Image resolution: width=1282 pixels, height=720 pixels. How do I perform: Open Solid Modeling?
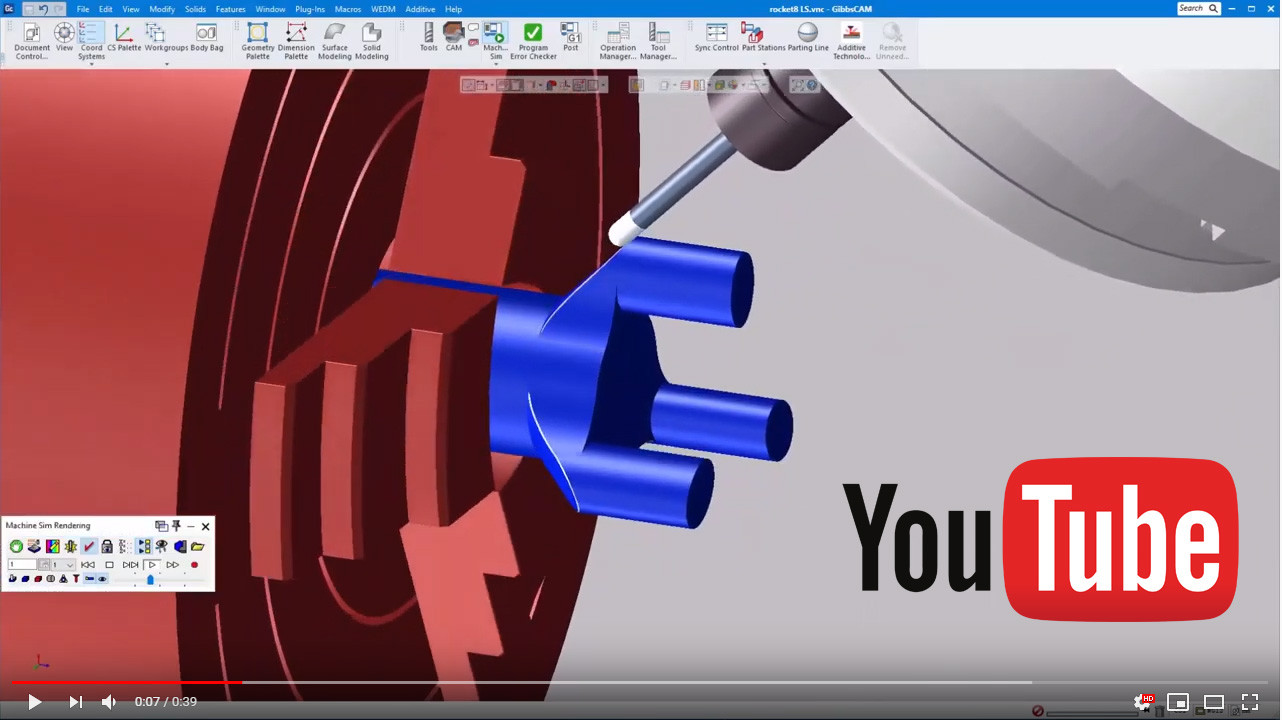(372, 41)
